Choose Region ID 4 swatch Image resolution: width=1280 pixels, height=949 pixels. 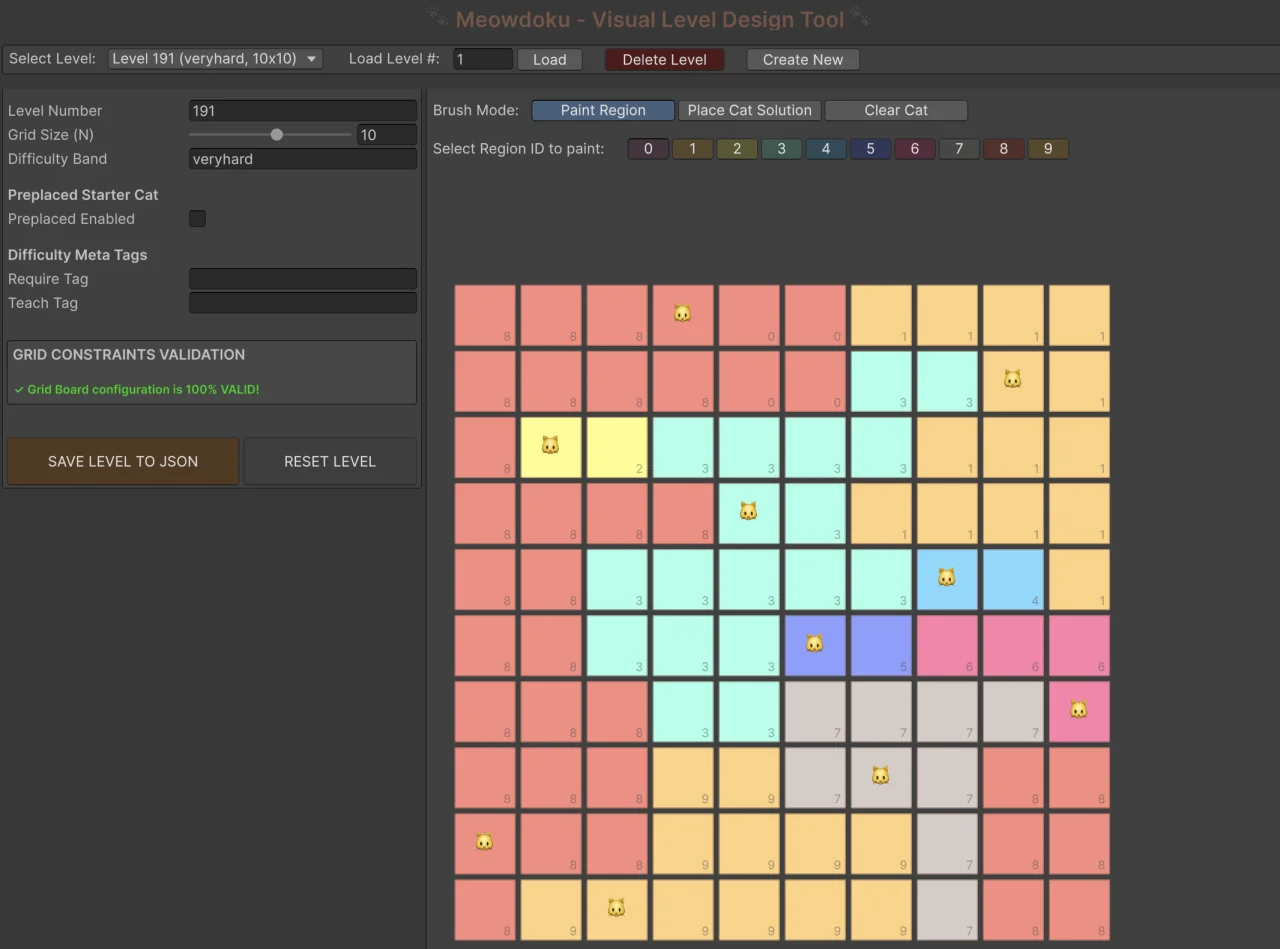point(826,149)
